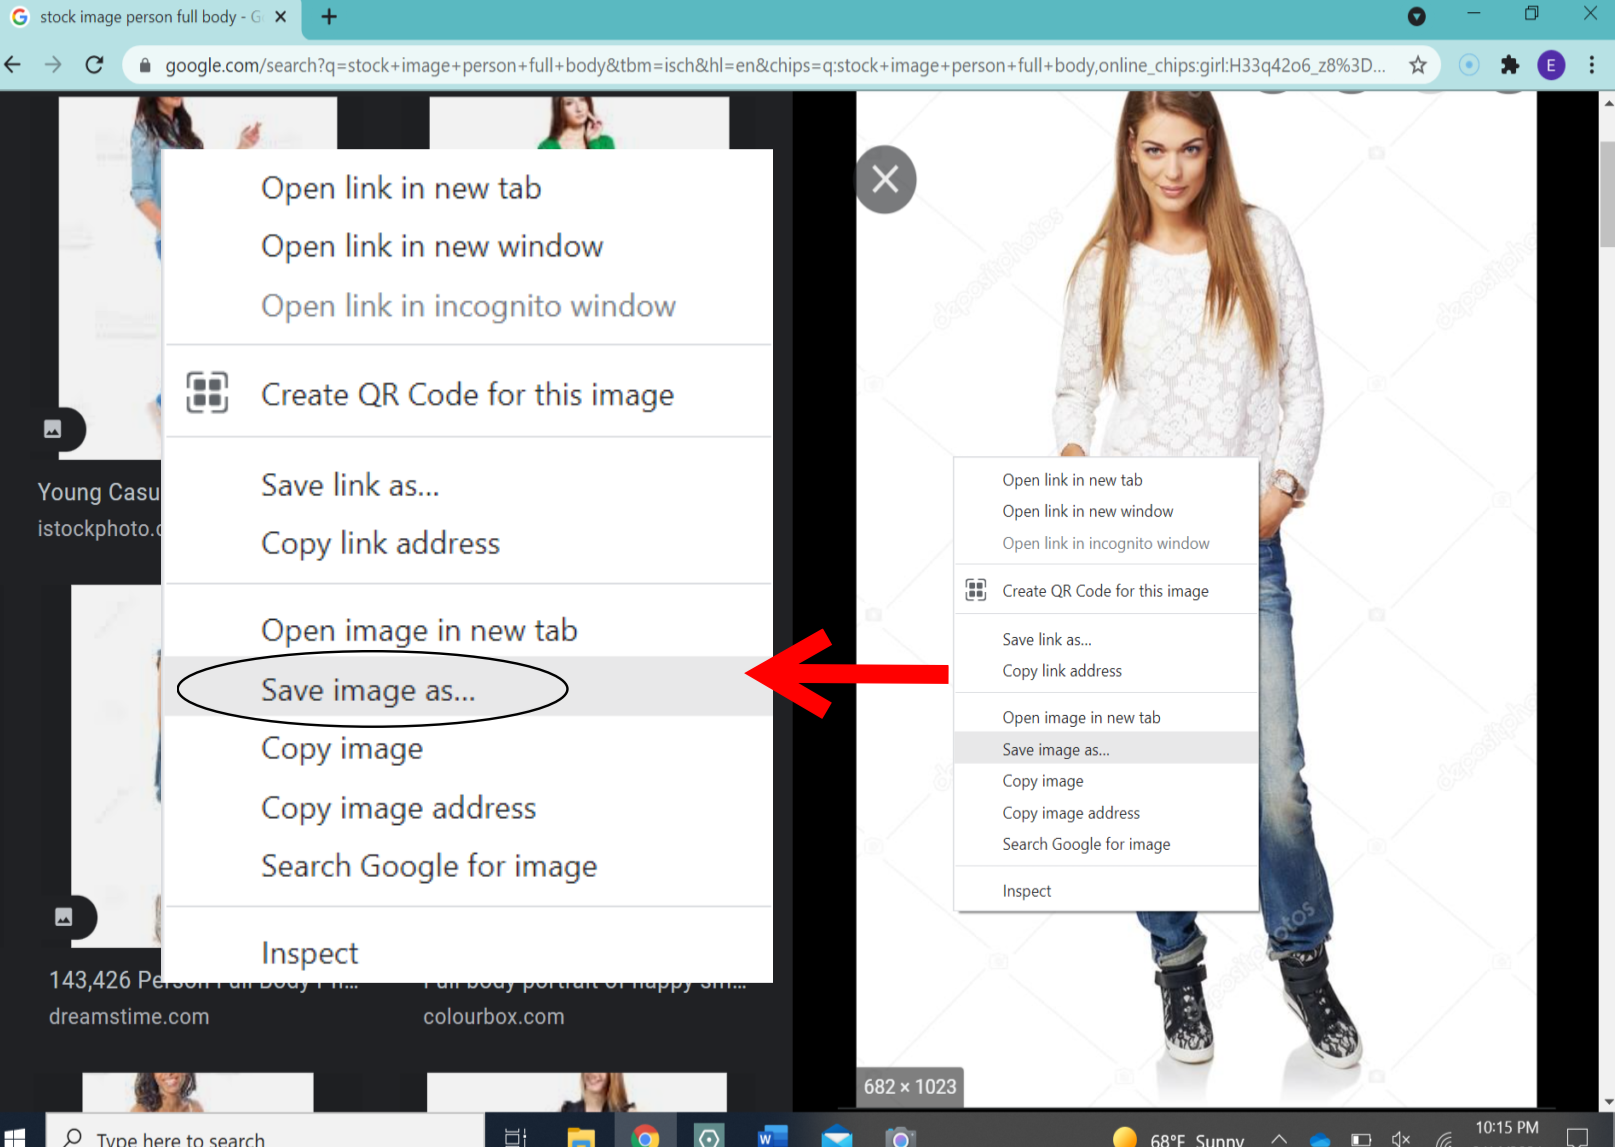
Task: Select the 'stock image person full body' tab
Action: pos(150,17)
